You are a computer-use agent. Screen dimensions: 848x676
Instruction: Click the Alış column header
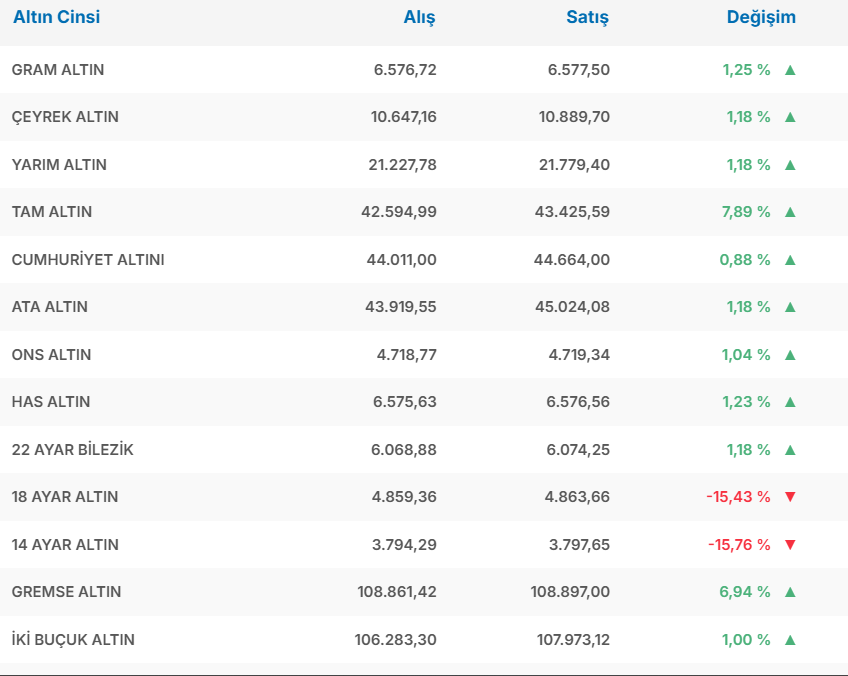419,17
